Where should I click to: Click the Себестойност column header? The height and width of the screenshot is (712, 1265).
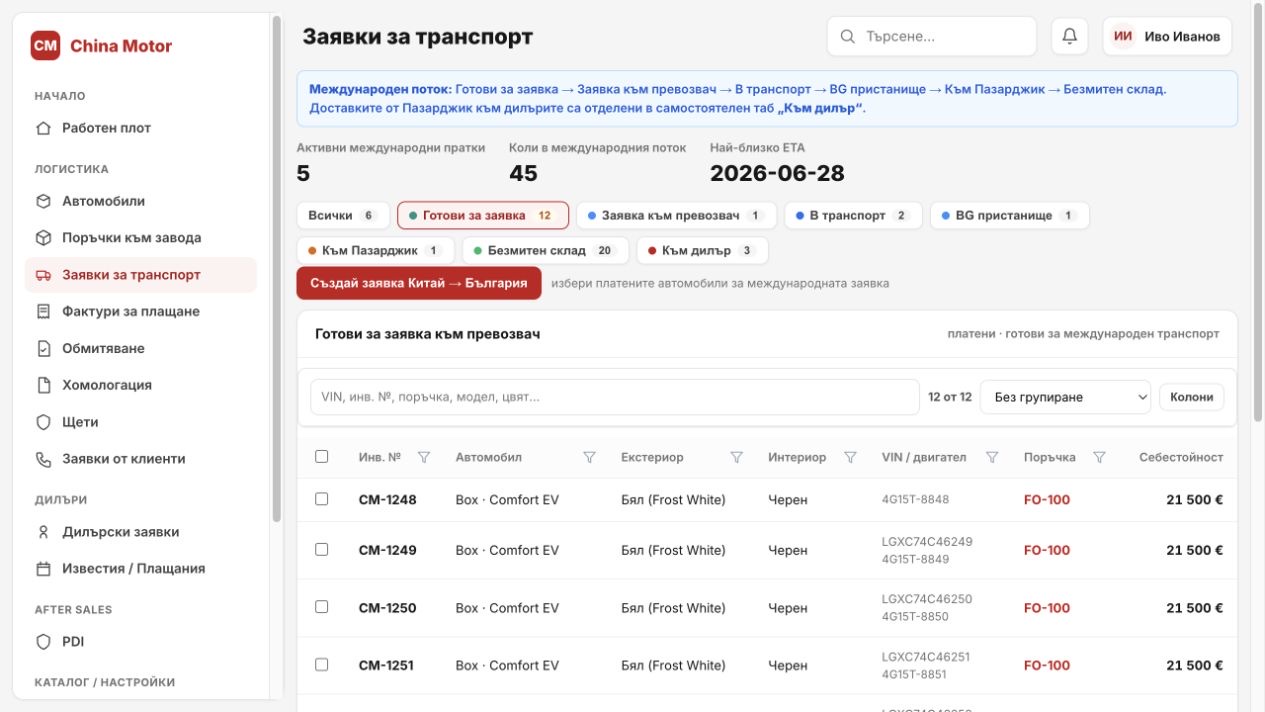[1181, 457]
